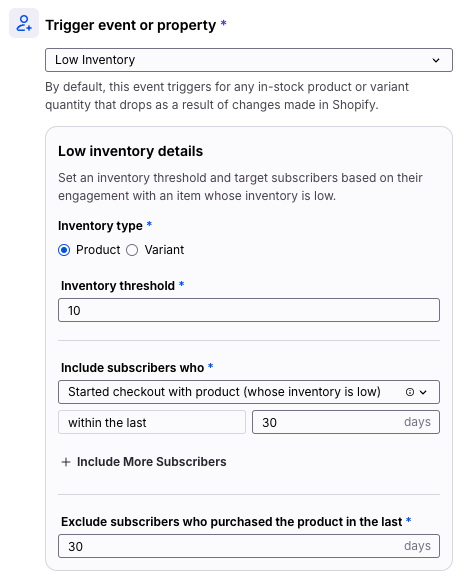The width and height of the screenshot is (464, 578).
Task: Select the Variant radio button
Action: pos(132,250)
